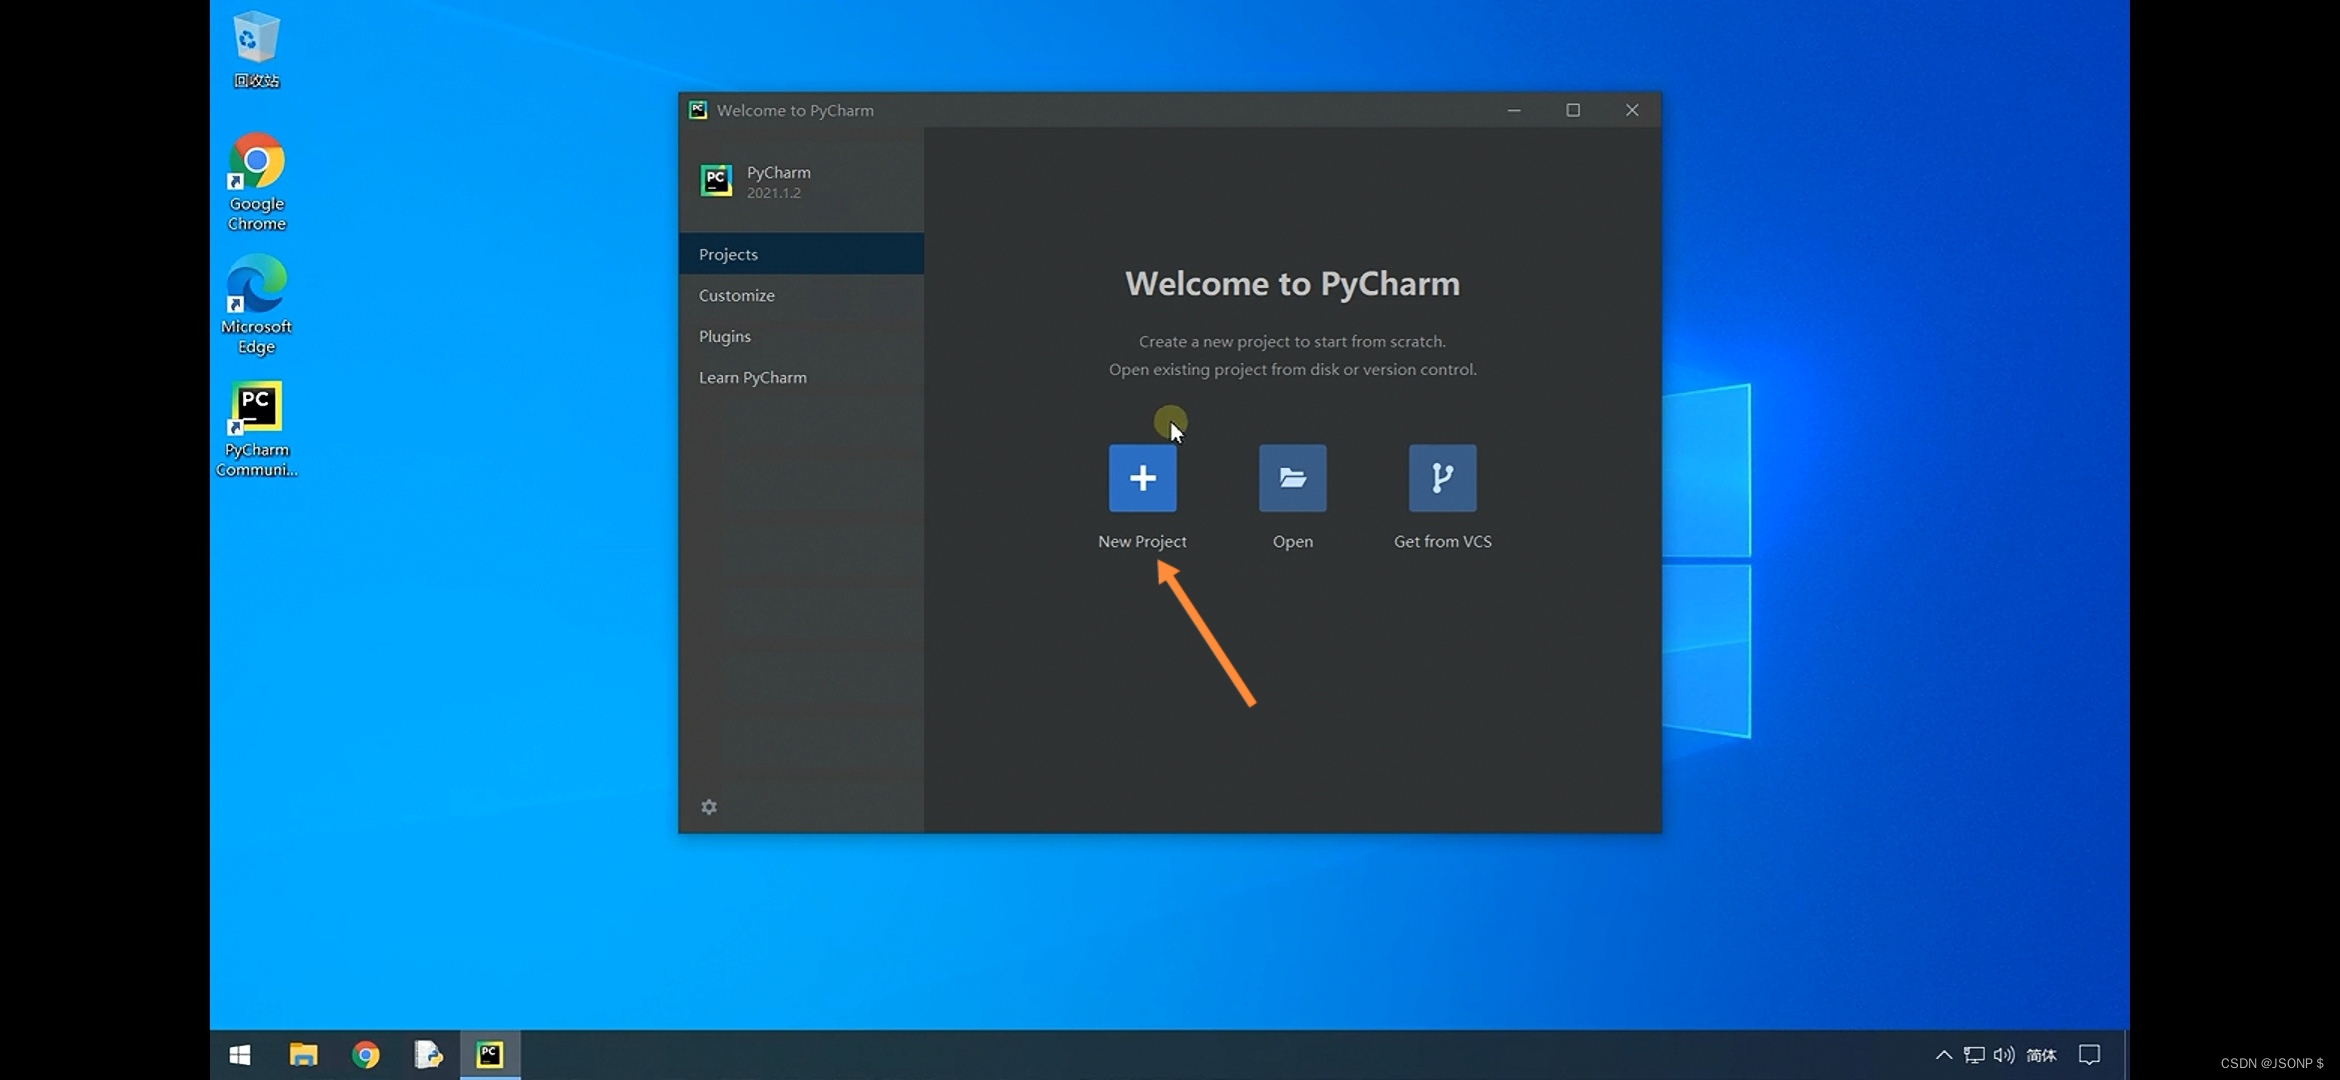Click 'Open existing project from disk or version control.'
Image resolution: width=2340 pixels, height=1080 pixels.
click(1292, 369)
